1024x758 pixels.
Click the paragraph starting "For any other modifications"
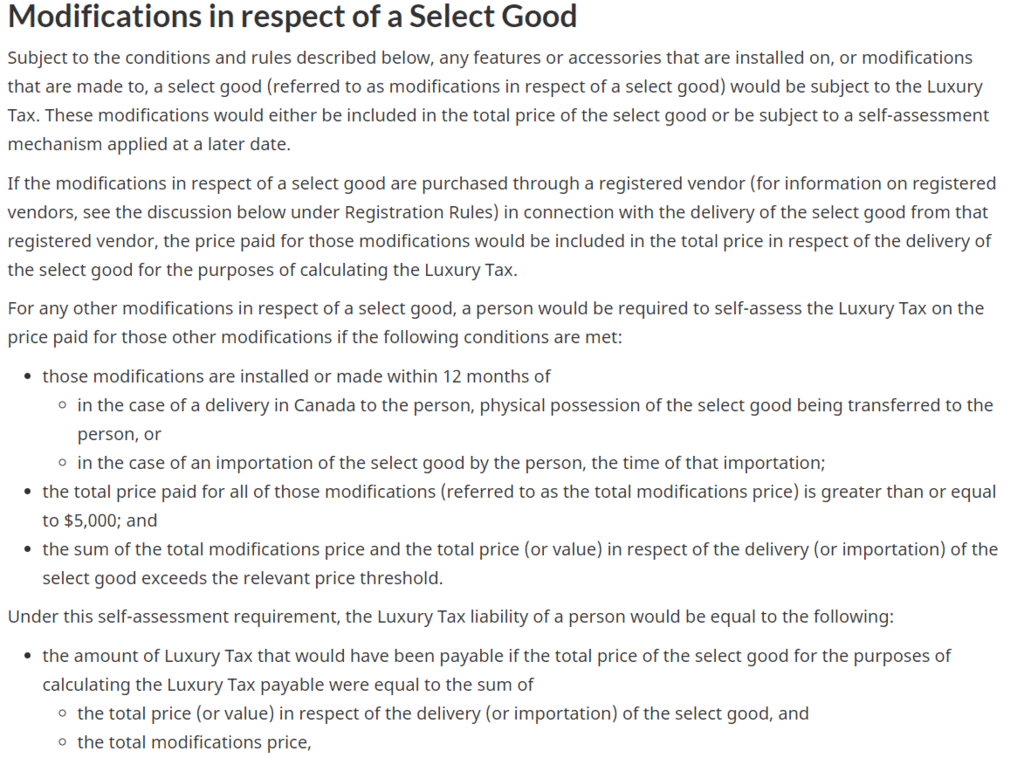pos(496,322)
